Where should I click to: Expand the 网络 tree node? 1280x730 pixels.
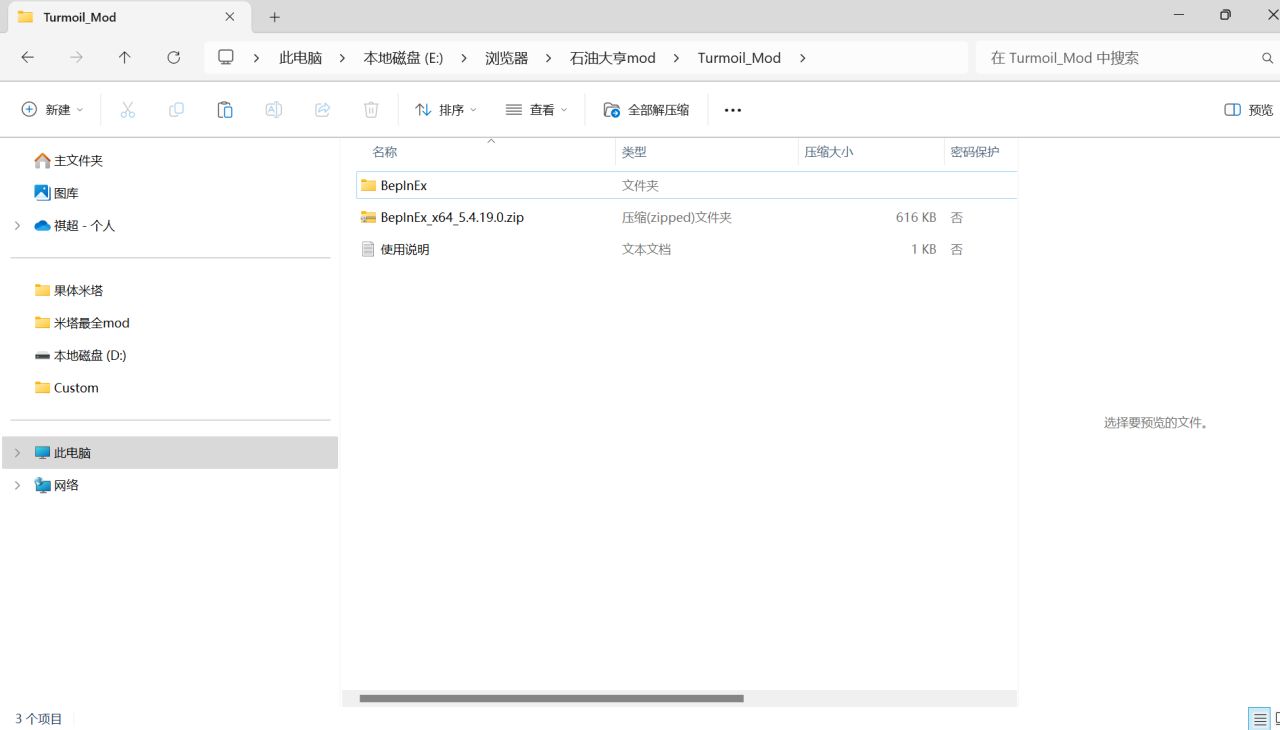(x=17, y=485)
